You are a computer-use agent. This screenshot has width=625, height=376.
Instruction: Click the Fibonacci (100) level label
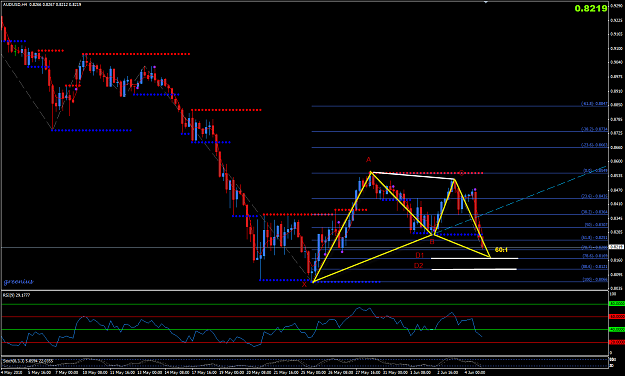(x=596, y=280)
